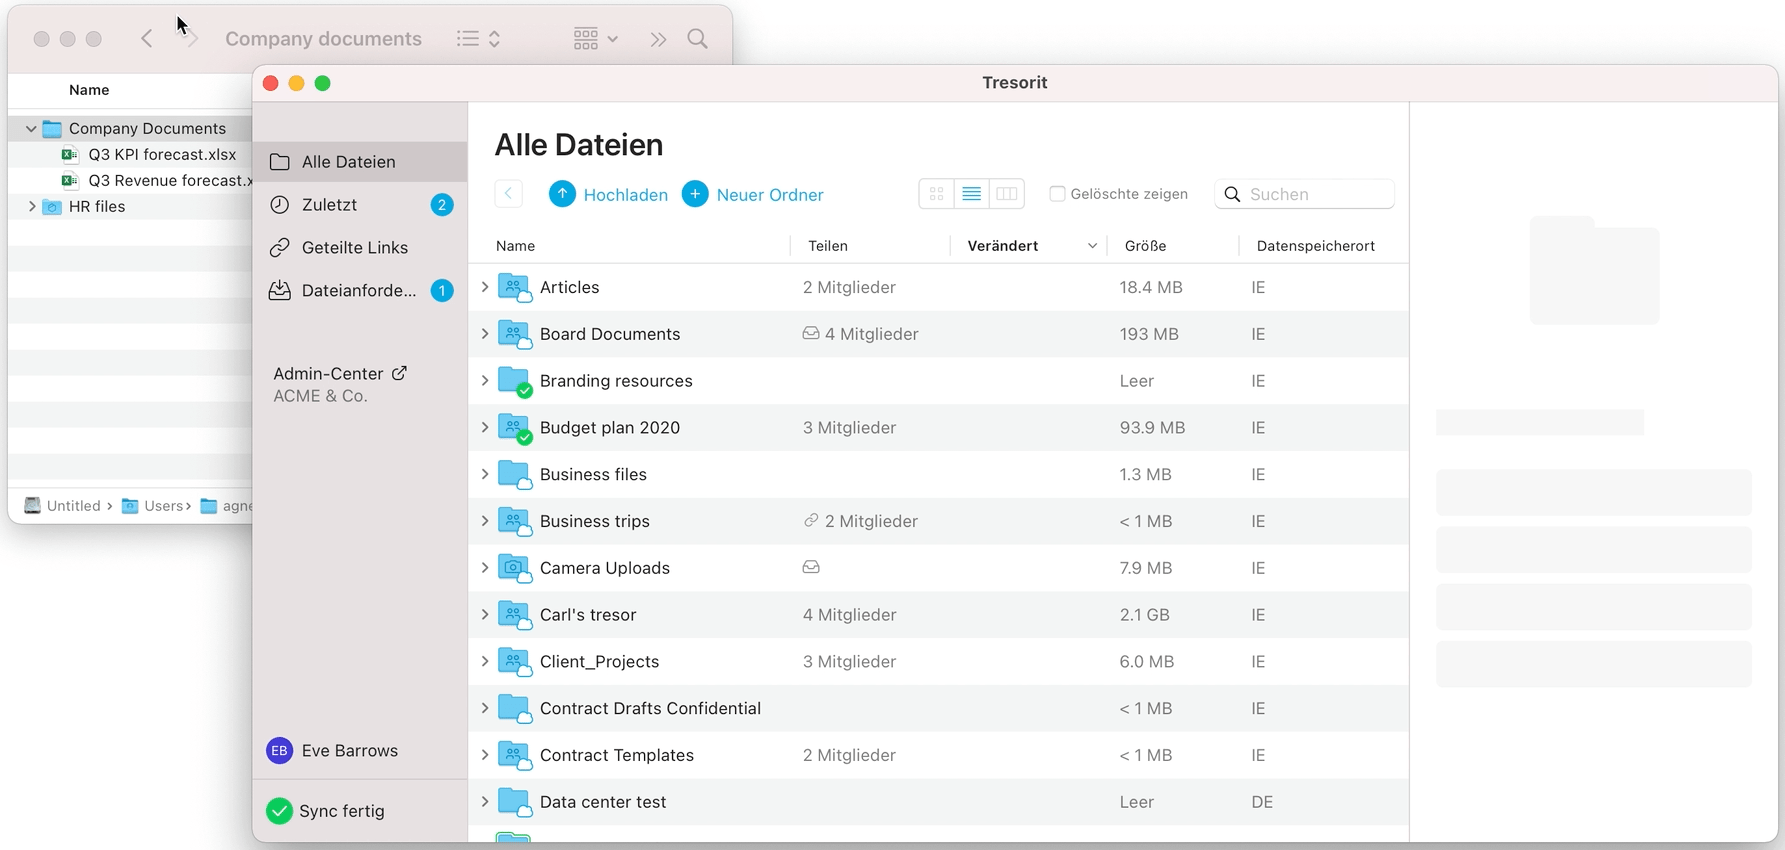
Task: Expand the Client_Projects folder
Action: [485, 662]
